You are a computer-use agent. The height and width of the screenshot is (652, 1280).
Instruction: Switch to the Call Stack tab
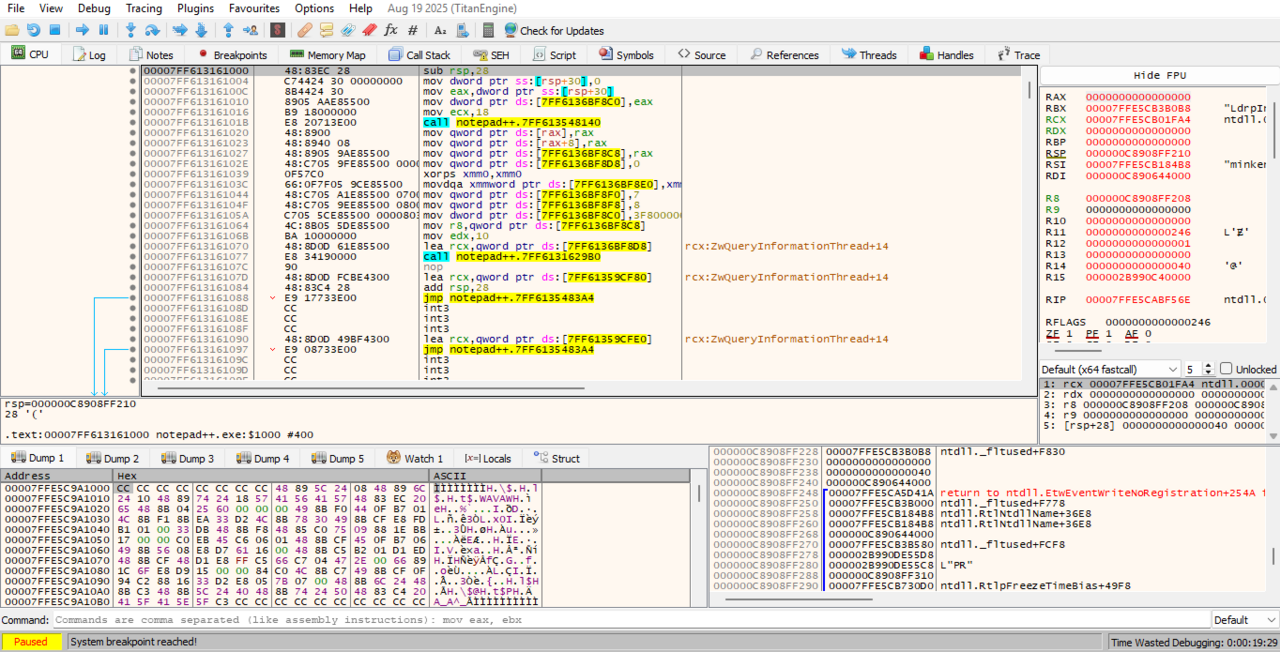tap(419, 55)
